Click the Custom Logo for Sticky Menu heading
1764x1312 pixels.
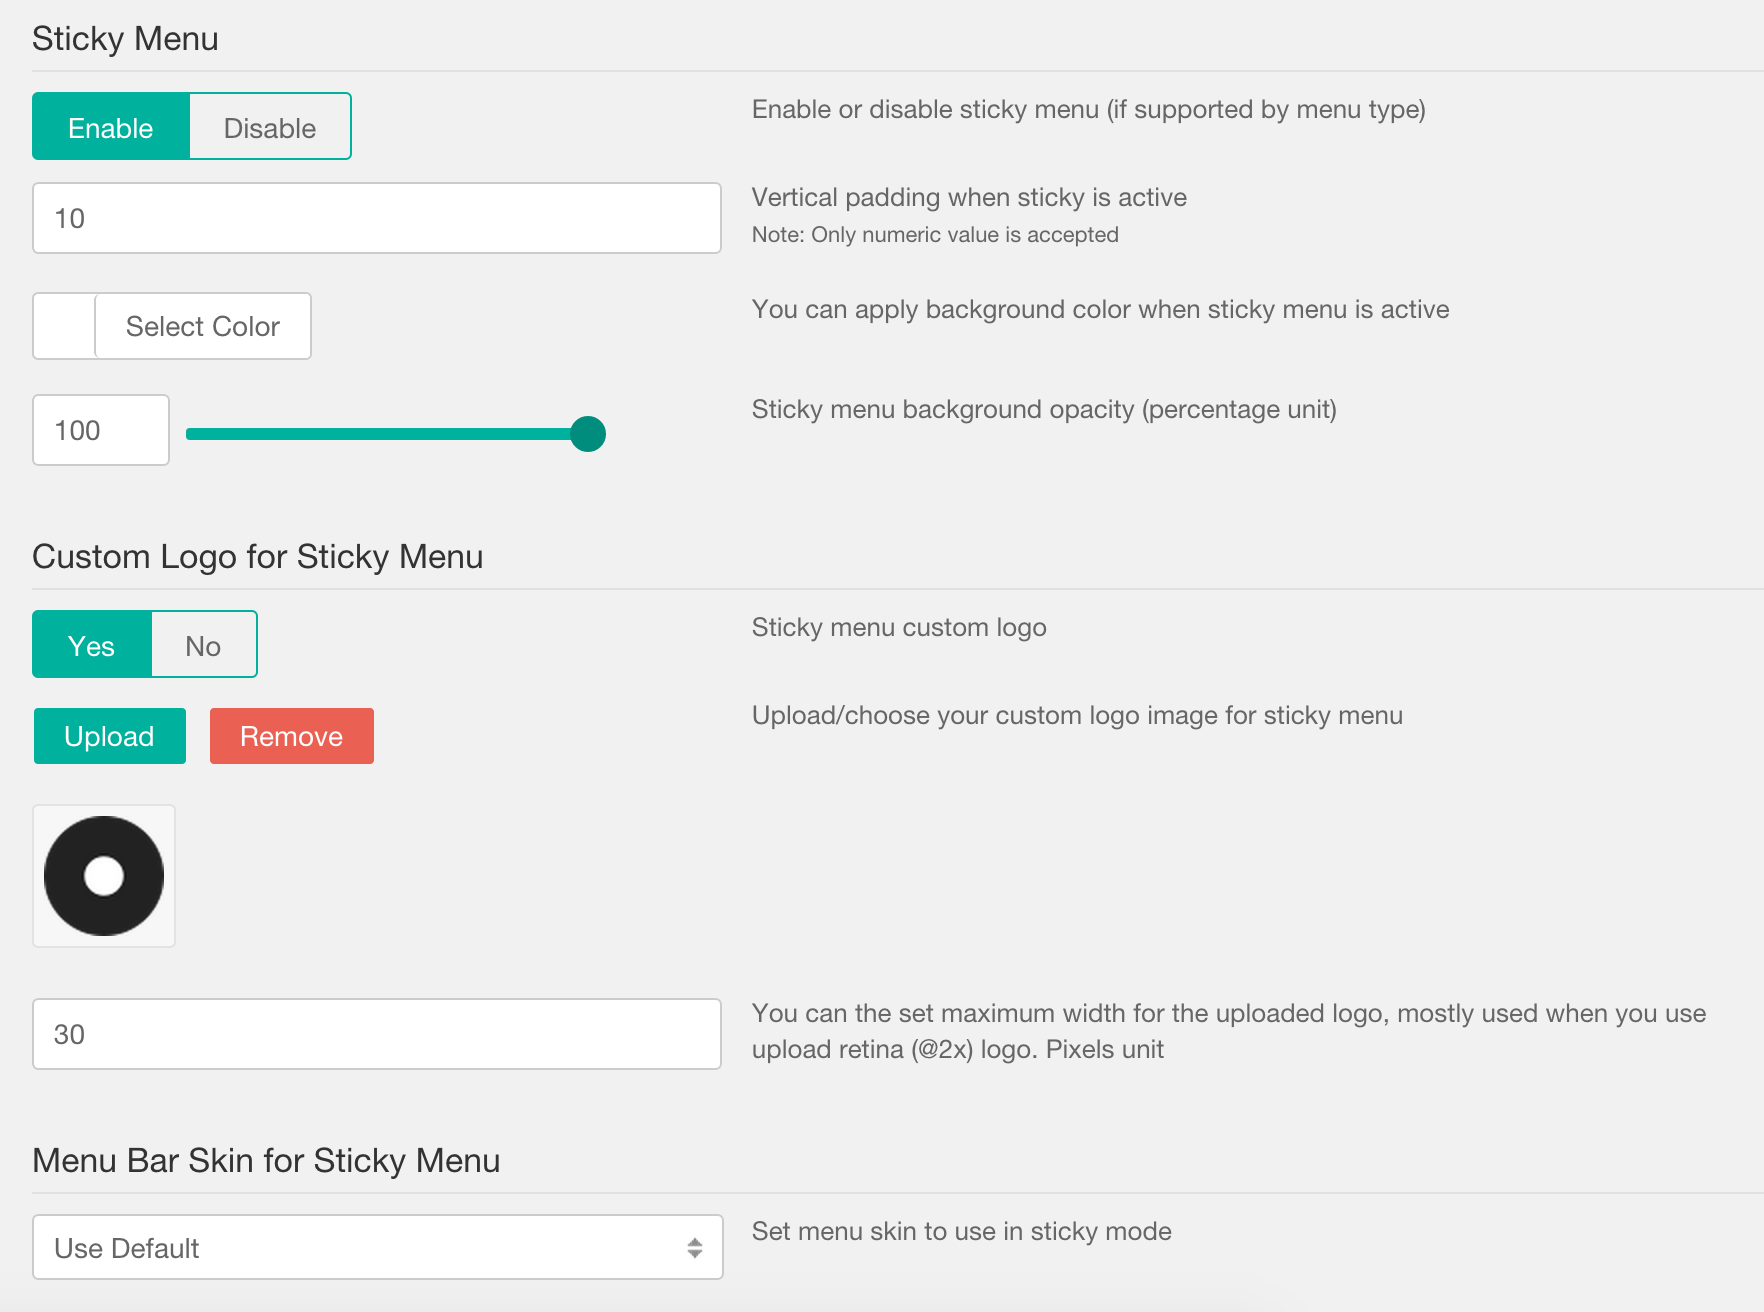pos(257,557)
